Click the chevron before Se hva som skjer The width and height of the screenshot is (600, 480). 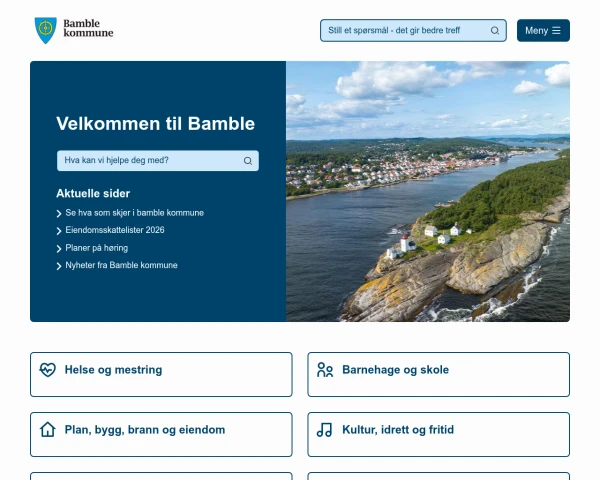[x=60, y=213]
